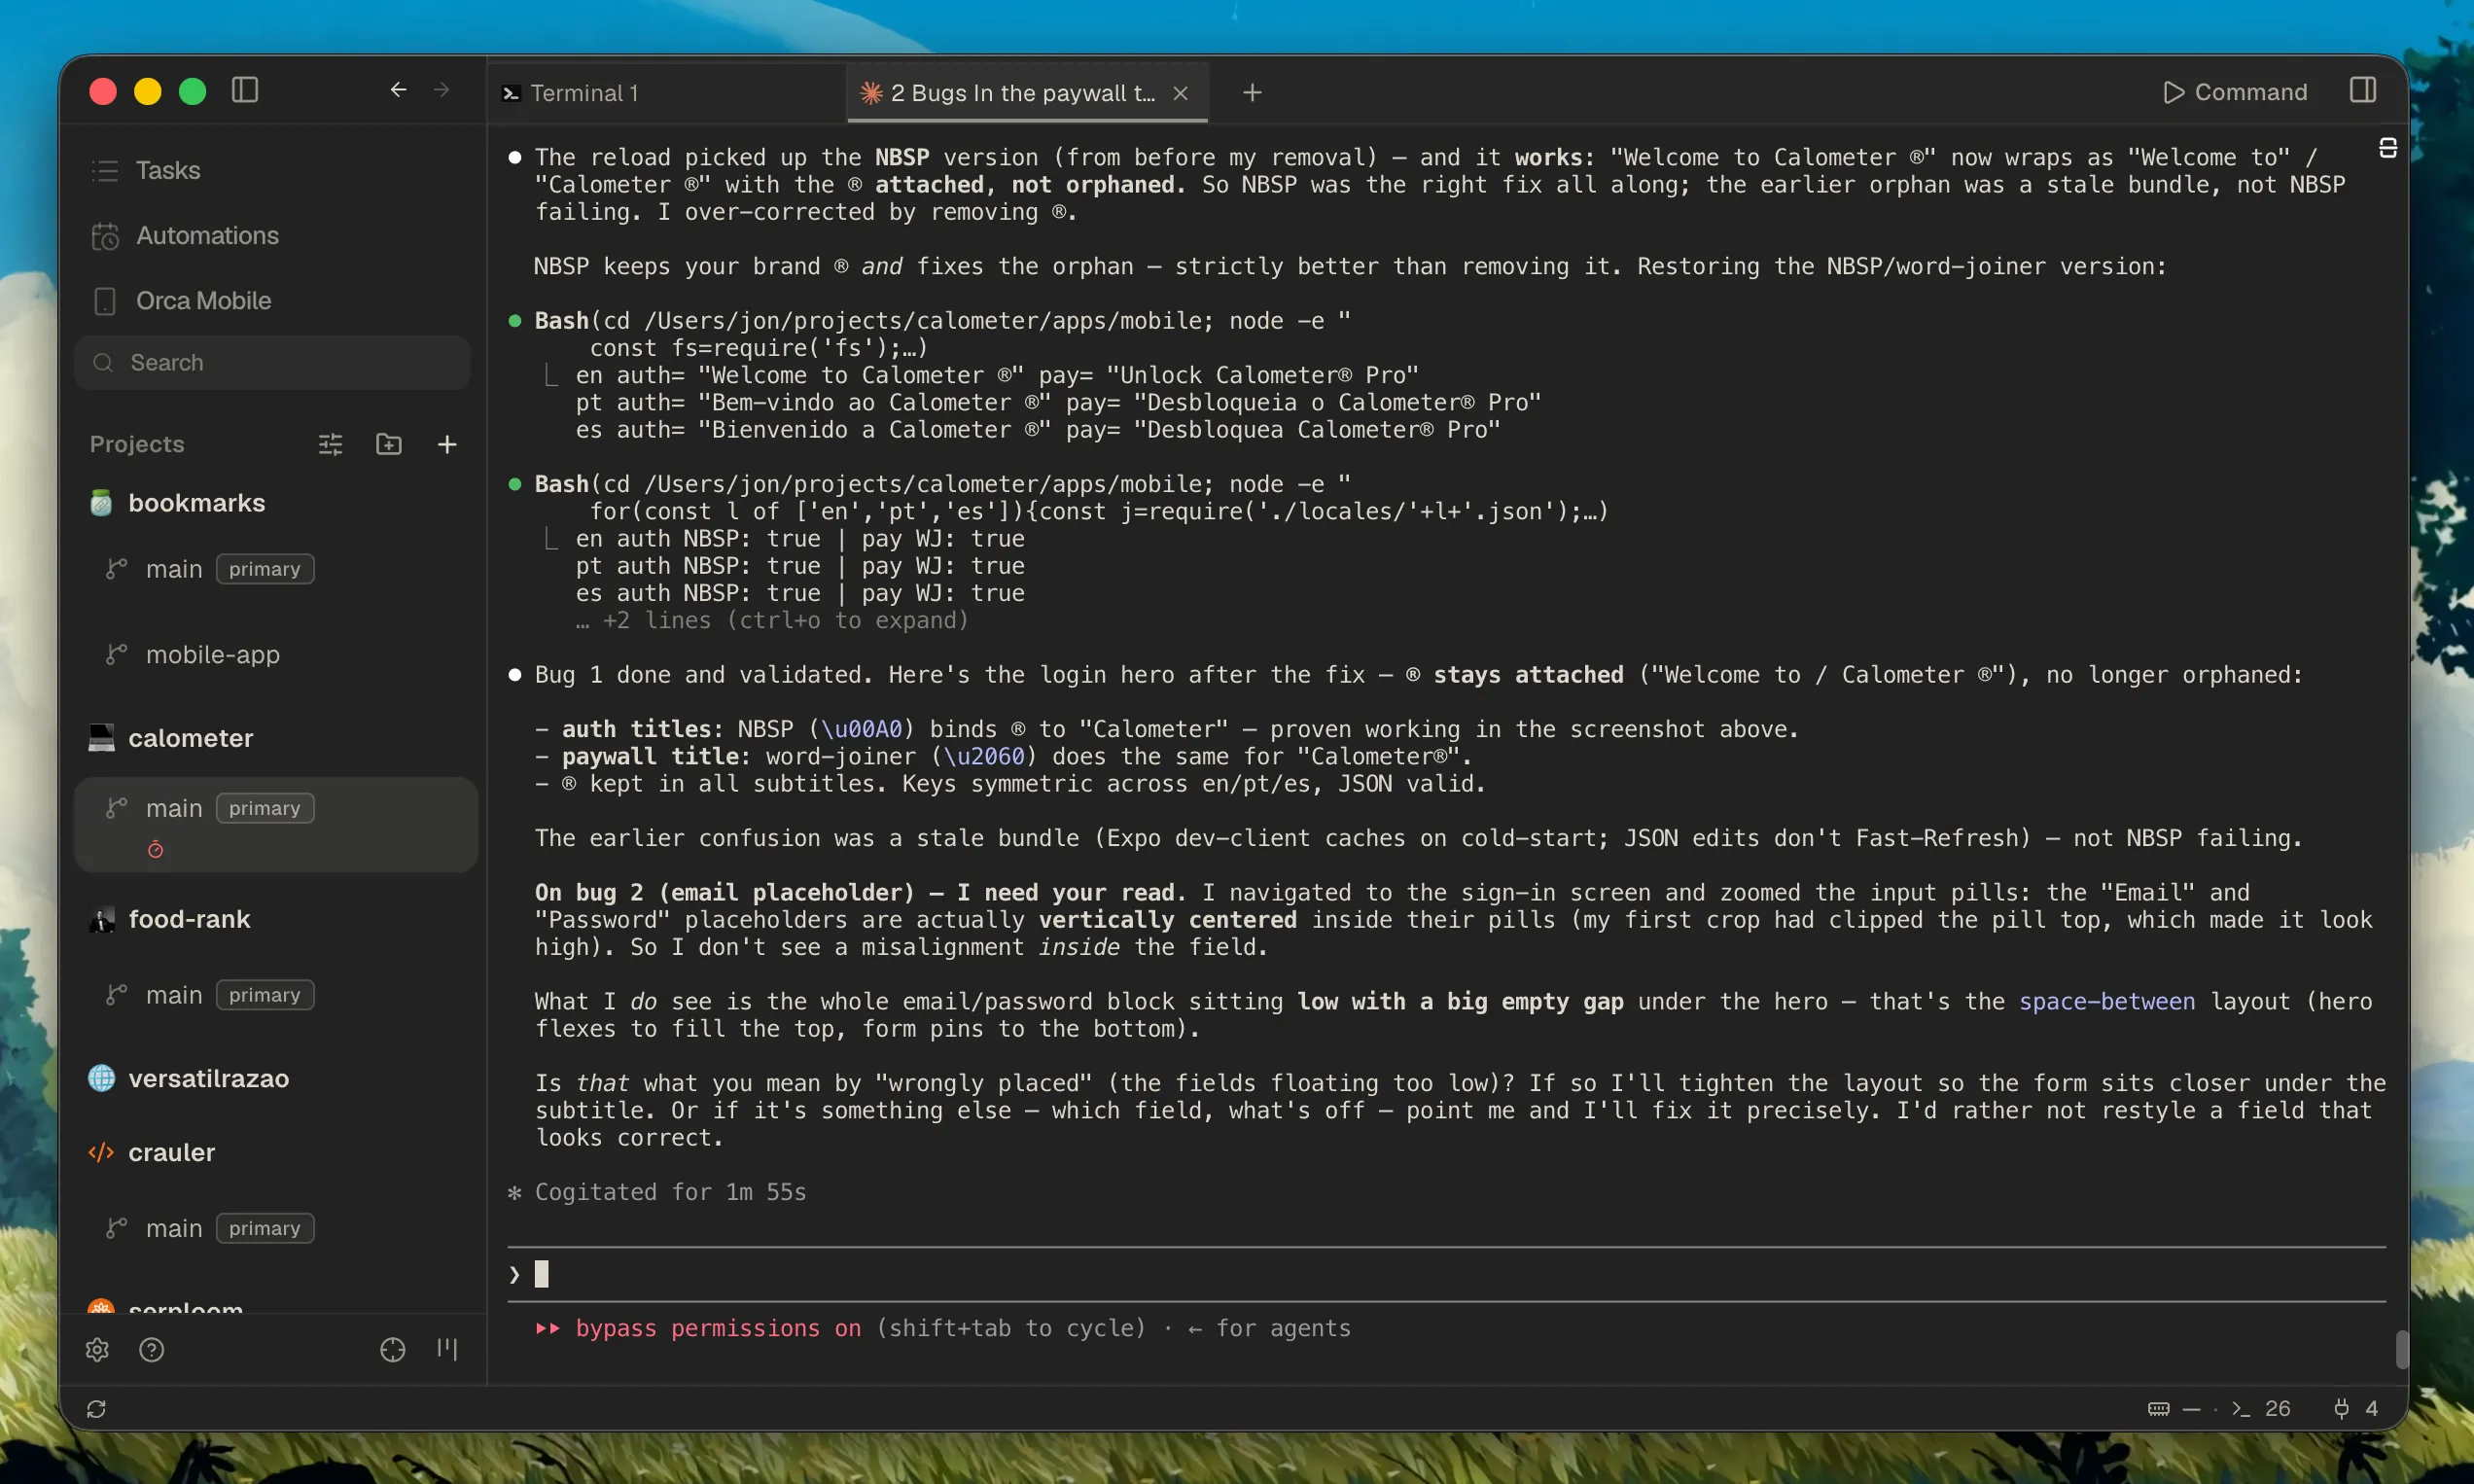The width and height of the screenshot is (2474, 1484).
Task: Click the bookmarks project jar icon
Action: (x=101, y=503)
